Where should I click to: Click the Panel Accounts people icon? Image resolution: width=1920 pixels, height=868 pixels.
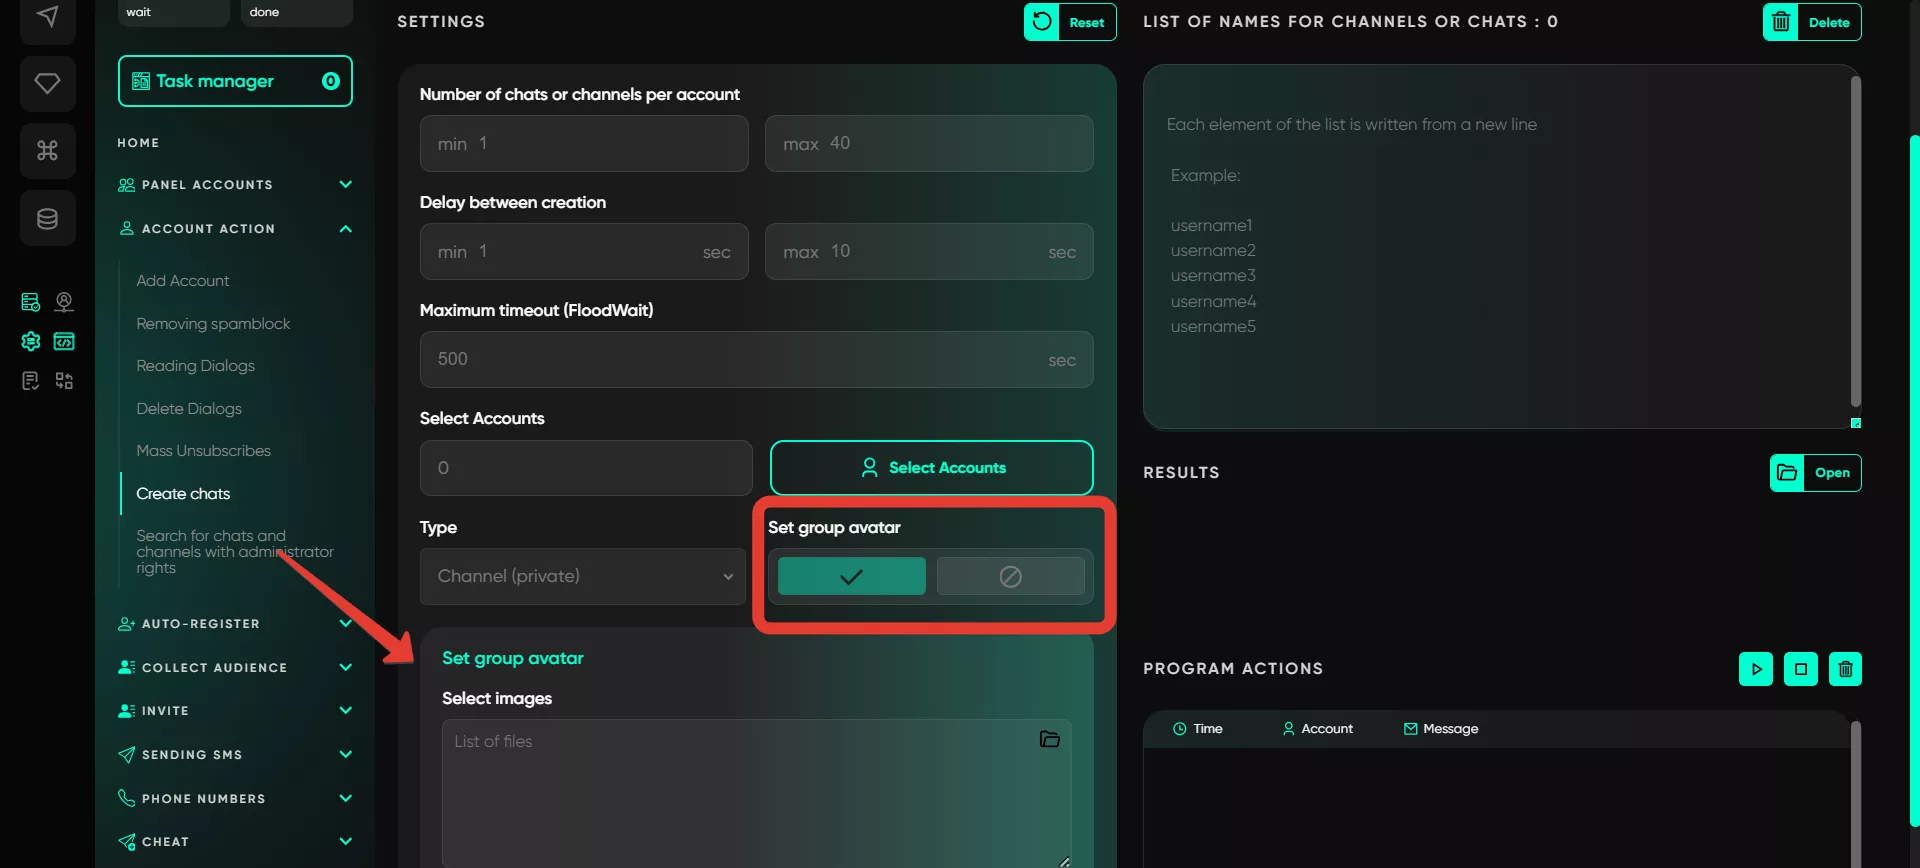click(x=126, y=185)
